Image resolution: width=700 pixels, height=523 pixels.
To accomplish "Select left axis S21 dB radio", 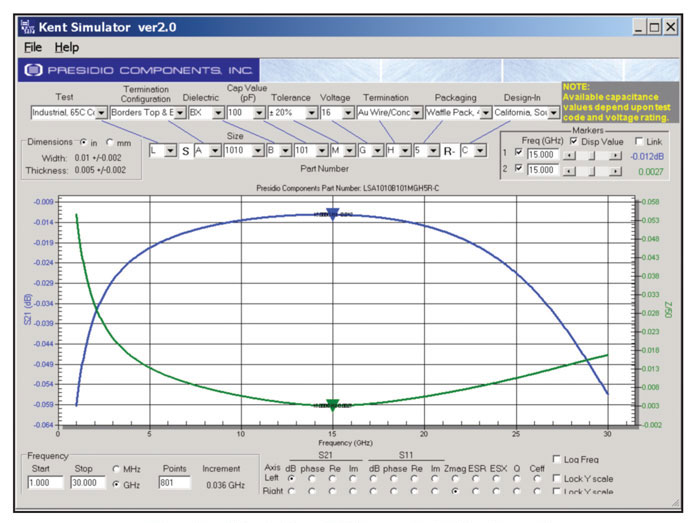I will (292, 479).
